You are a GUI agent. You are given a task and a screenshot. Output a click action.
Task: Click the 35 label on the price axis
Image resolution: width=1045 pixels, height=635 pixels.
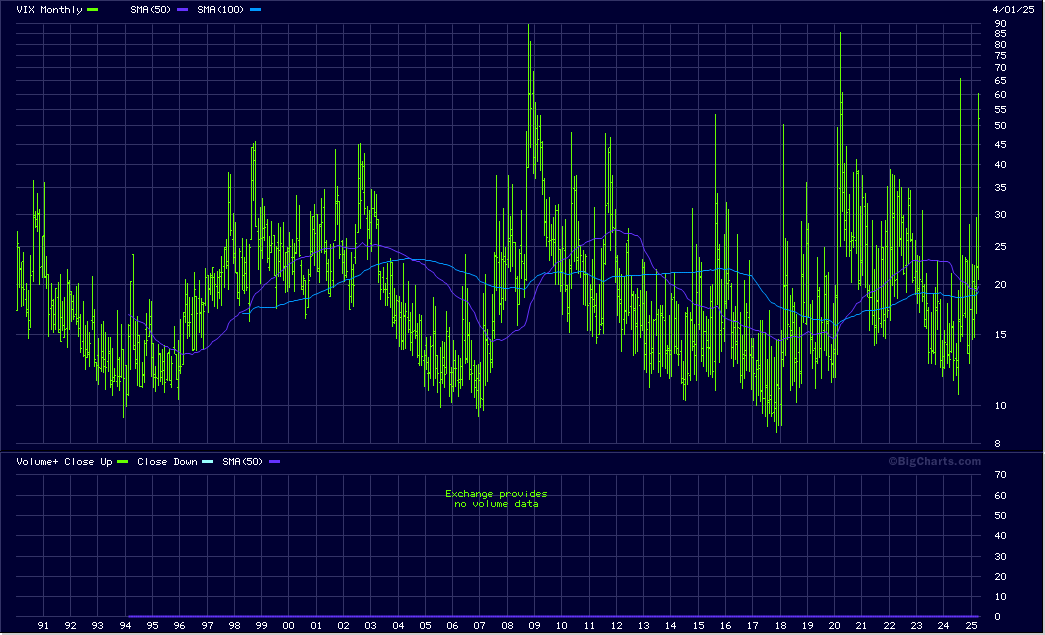[1000, 188]
